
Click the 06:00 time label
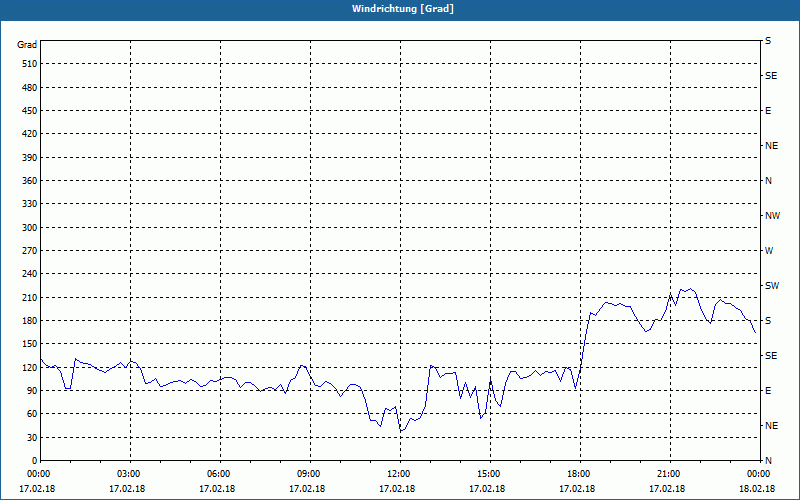coord(220,474)
